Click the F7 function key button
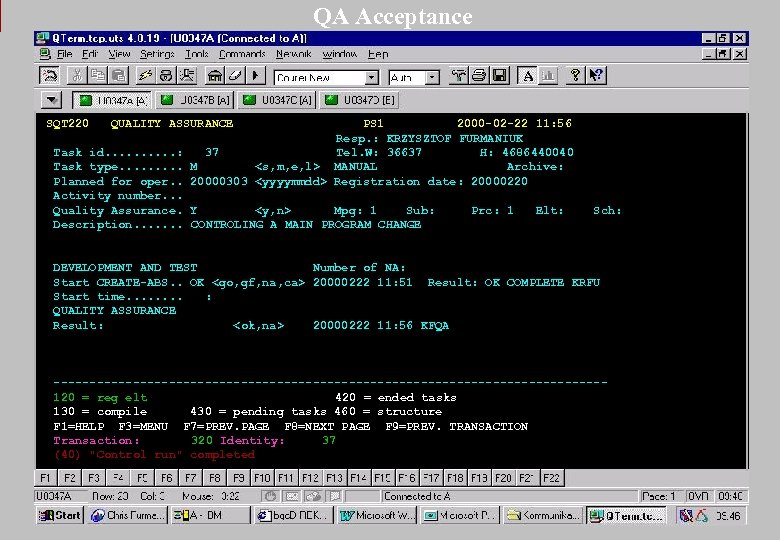The height and width of the screenshot is (540, 780). pos(191,478)
